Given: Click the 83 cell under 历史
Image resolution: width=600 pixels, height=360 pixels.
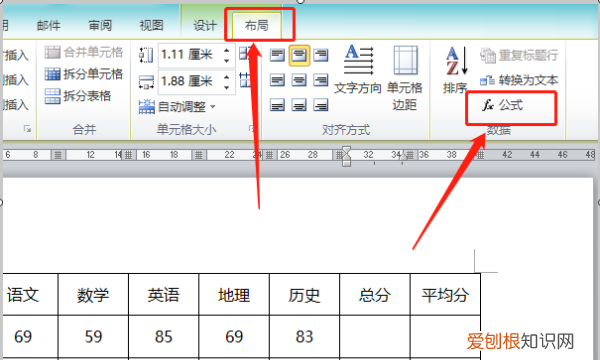Looking at the screenshot, I should point(304,337).
